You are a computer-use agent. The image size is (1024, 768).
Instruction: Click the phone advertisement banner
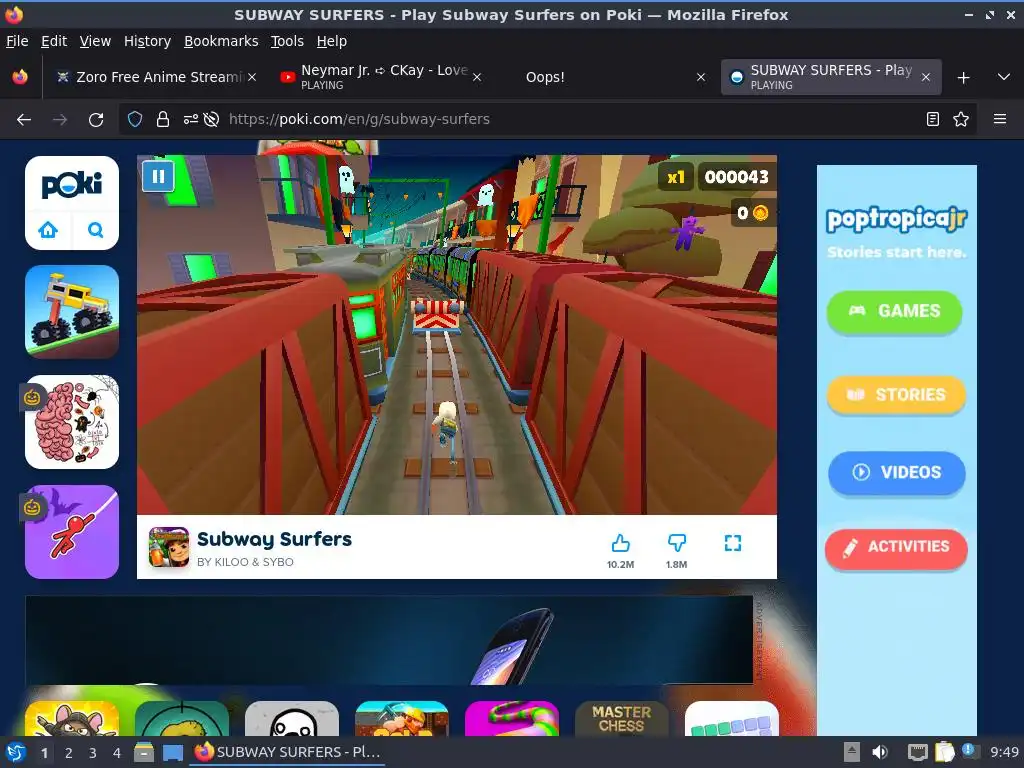(389, 640)
